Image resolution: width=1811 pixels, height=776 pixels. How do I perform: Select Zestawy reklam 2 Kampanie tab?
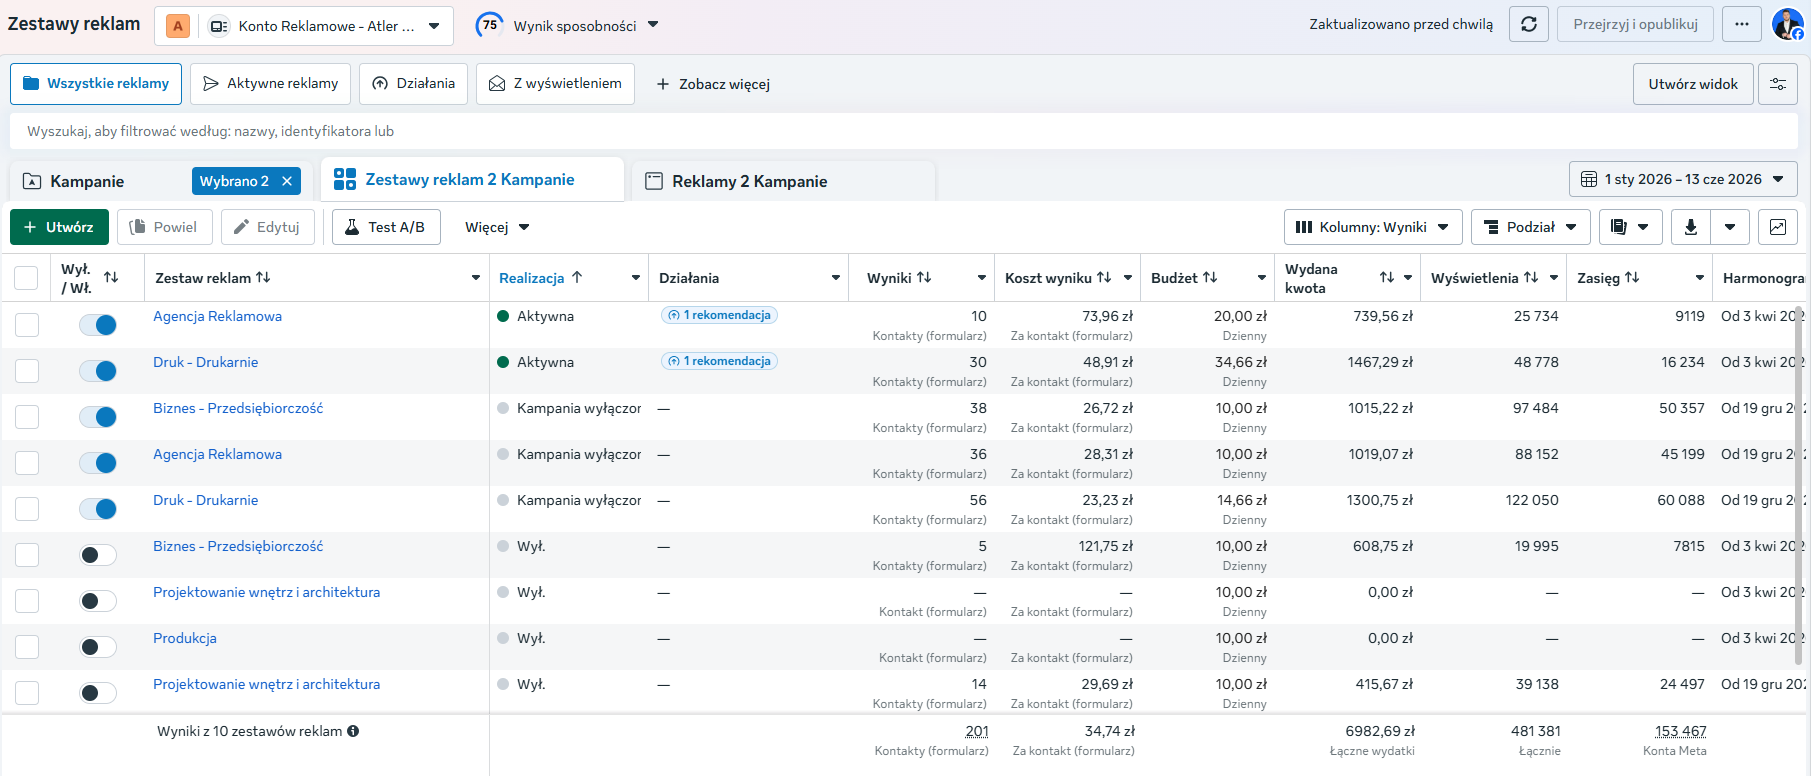(x=472, y=180)
